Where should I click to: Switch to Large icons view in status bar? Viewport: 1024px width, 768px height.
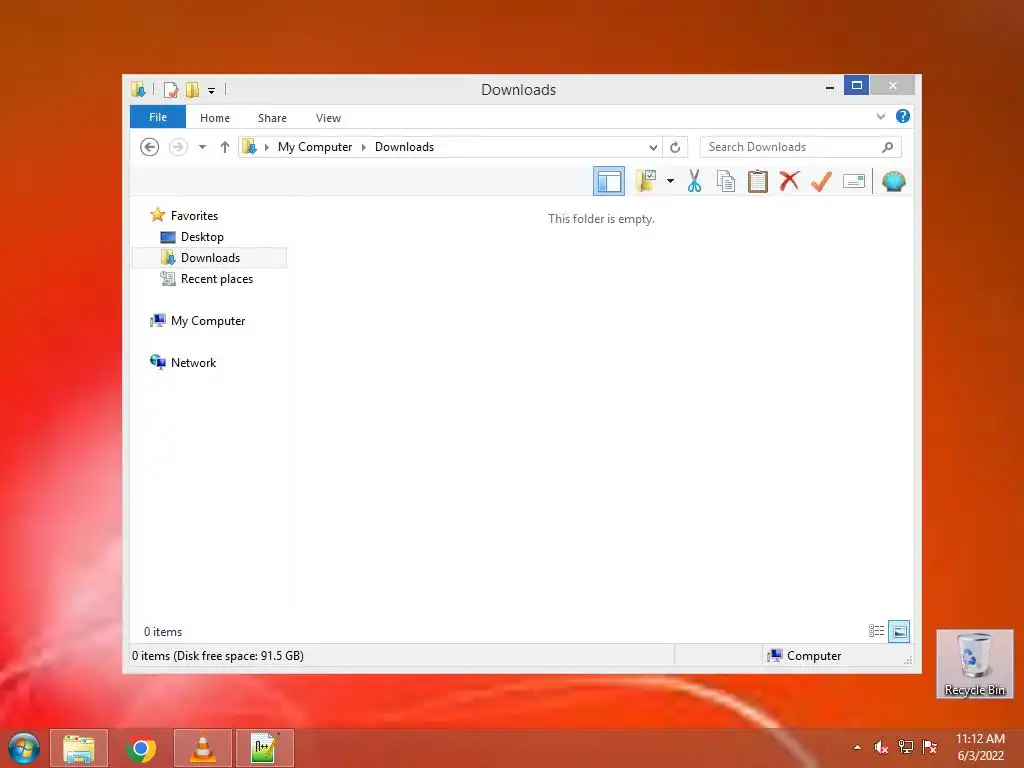pyautogui.click(x=899, y=631)
